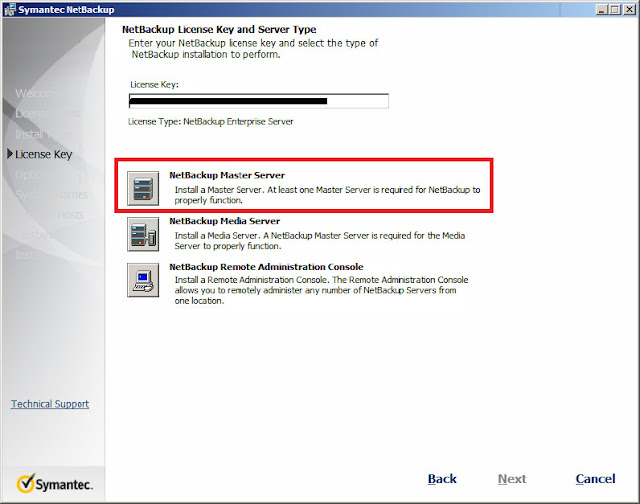Open the Technical Support link
Screen dimensions: 640x504
(x=50, y=404)
